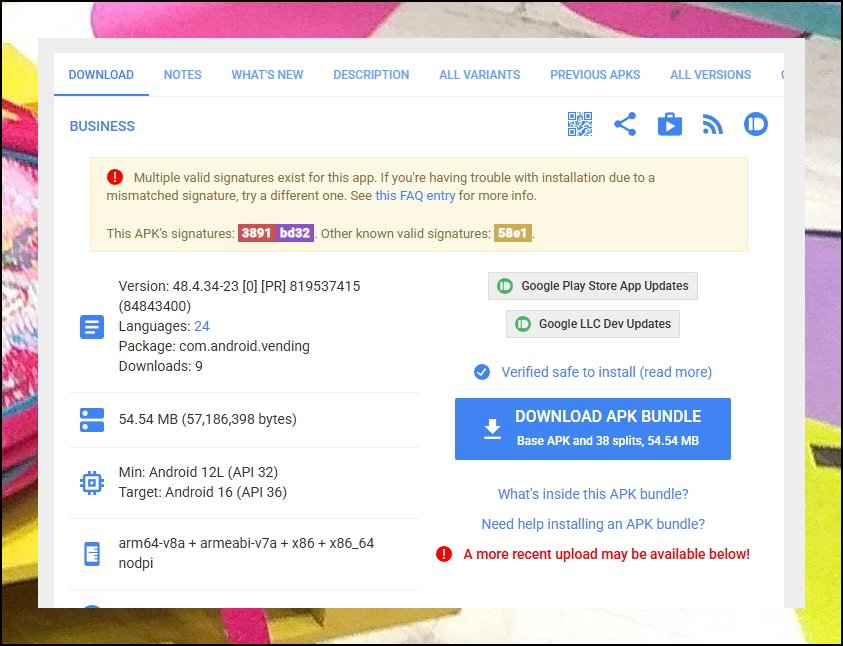843x646 pixels.
Task: Open the languages count link 24
Action: click(x=202, y=326)
